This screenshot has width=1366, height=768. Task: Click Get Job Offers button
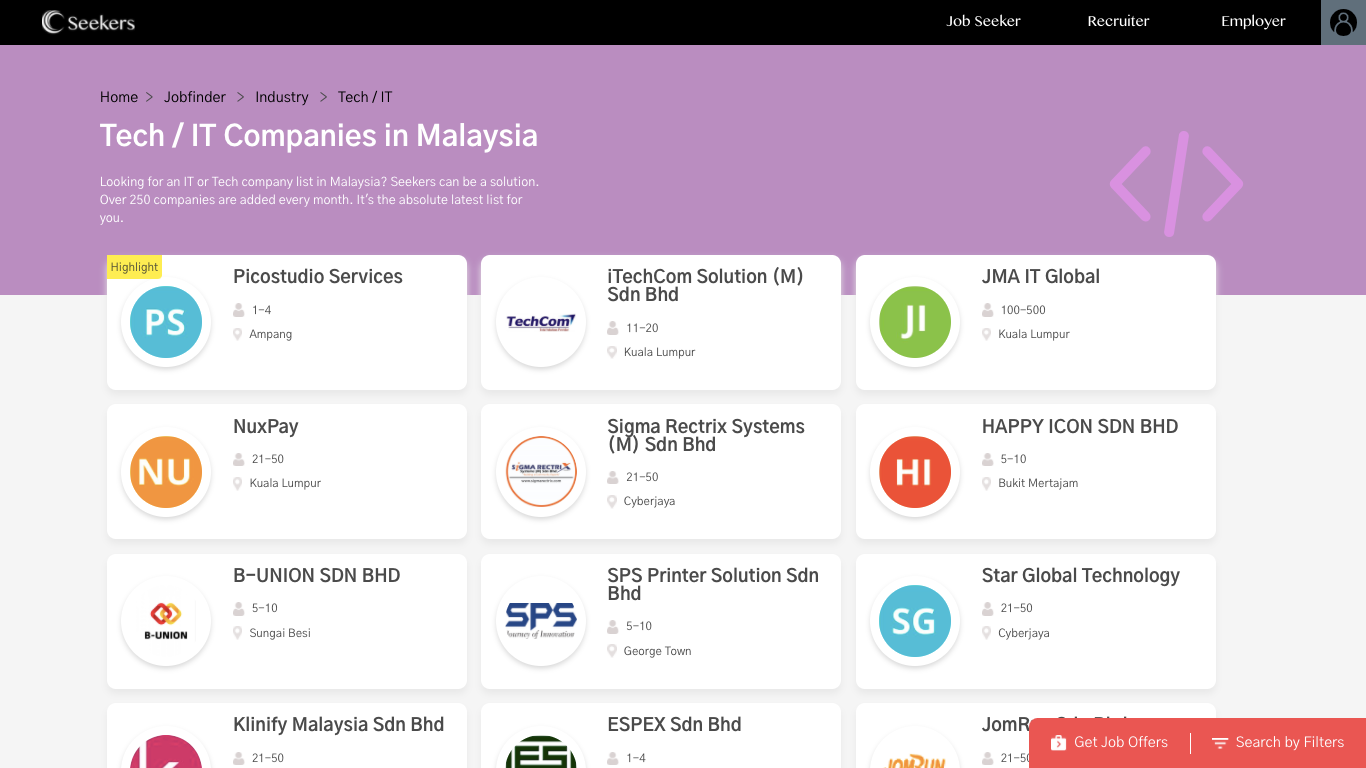pos(1109,743)
